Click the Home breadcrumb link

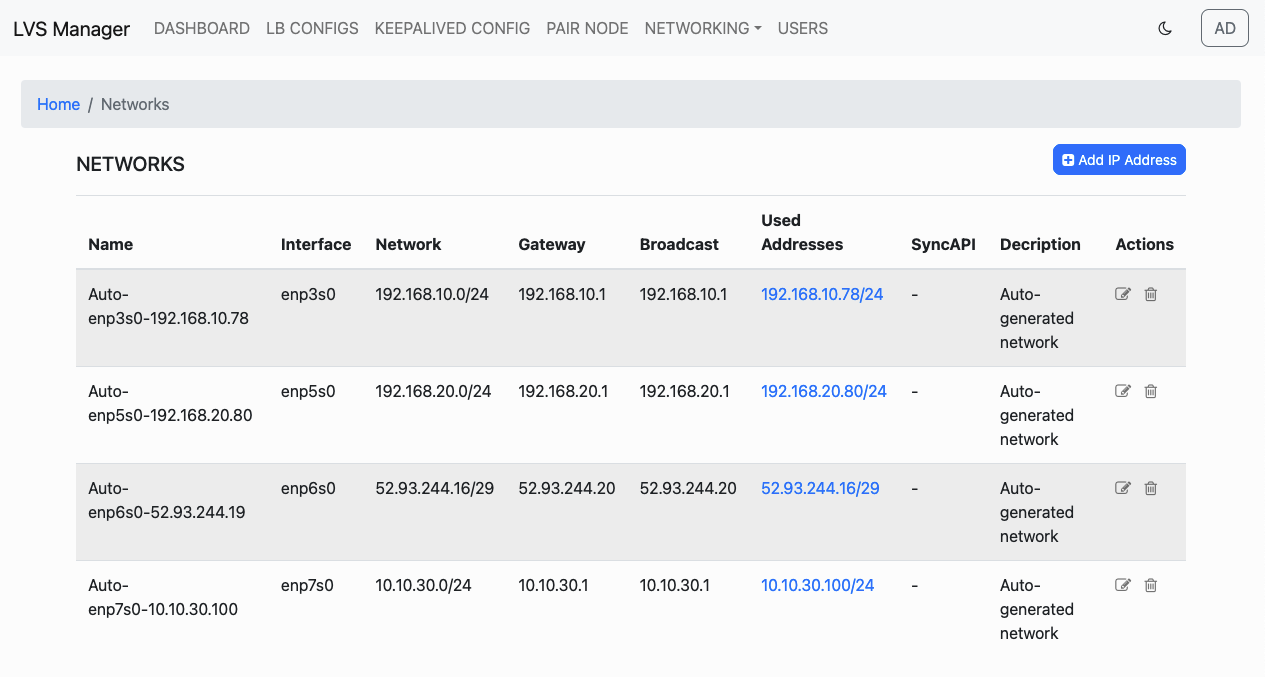pos(58,104)
